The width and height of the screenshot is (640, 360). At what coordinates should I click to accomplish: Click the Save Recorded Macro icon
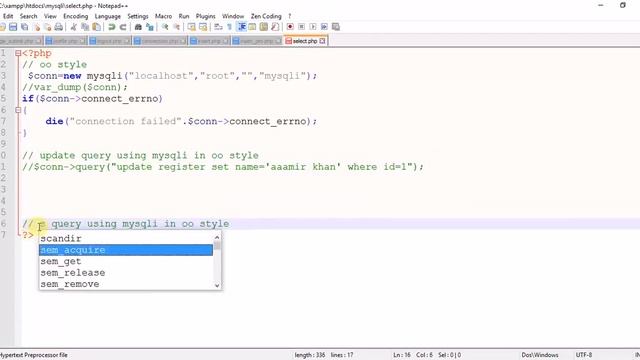[x=336, y=27]
